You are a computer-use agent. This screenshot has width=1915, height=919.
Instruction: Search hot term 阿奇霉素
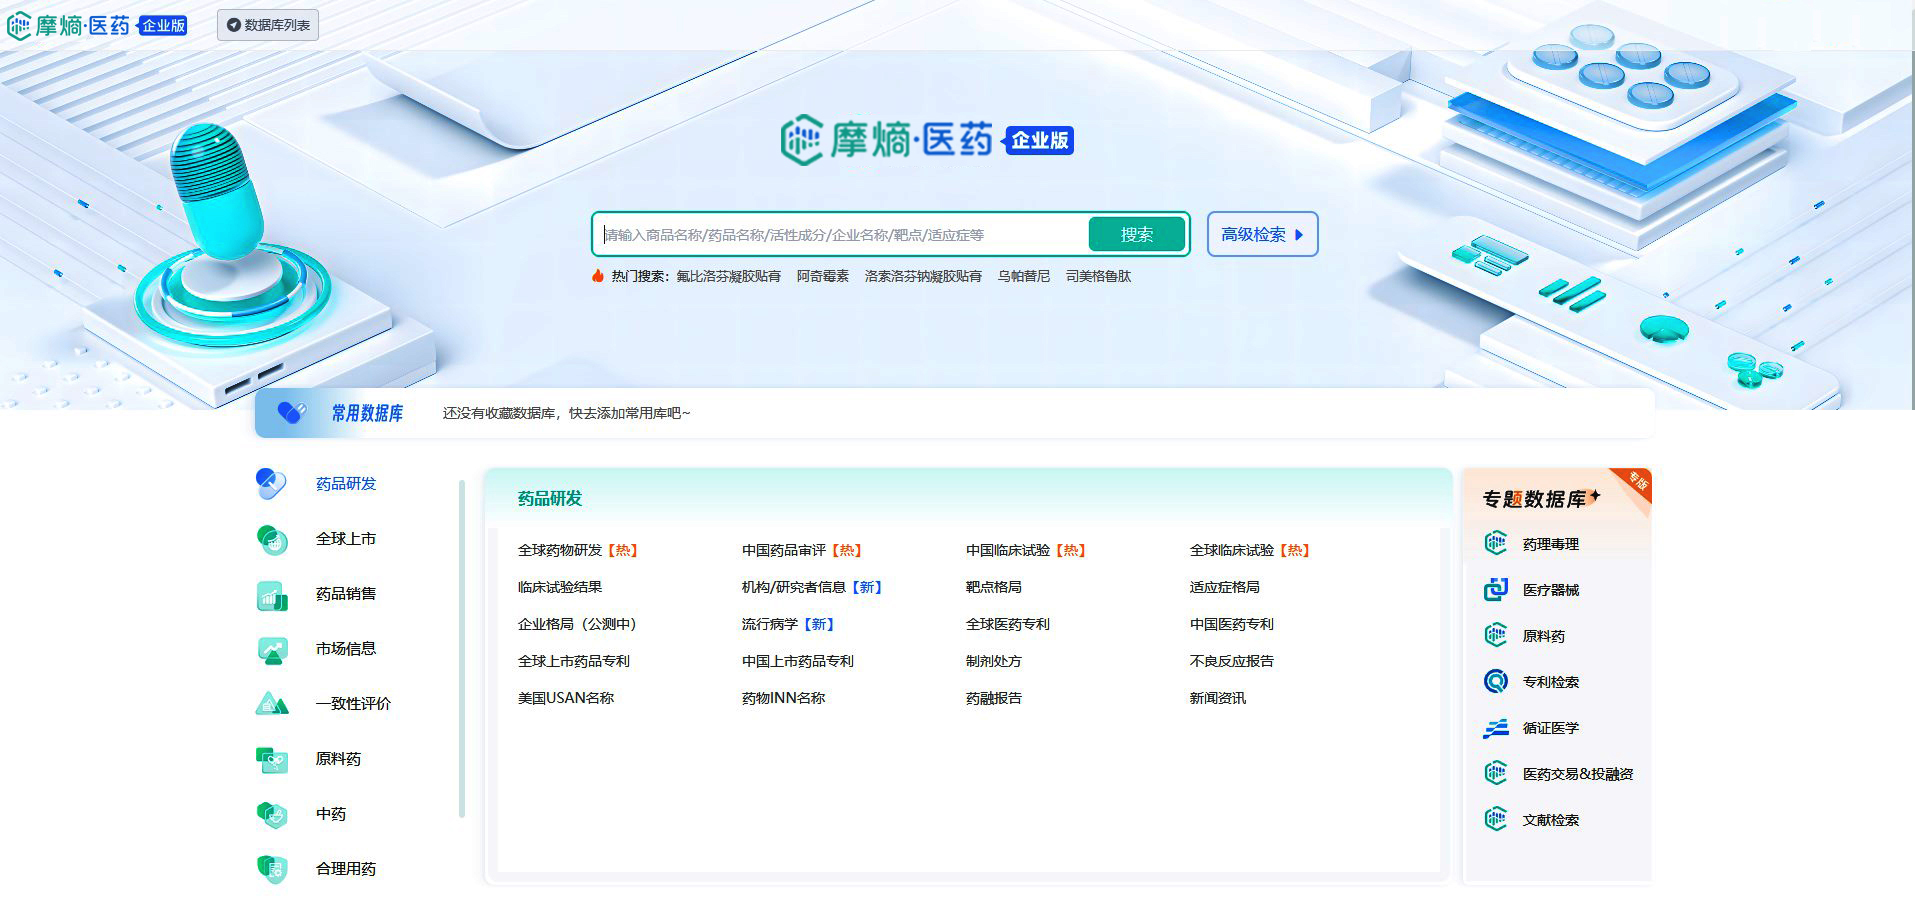pyautogui.click(x=822, y=276)
